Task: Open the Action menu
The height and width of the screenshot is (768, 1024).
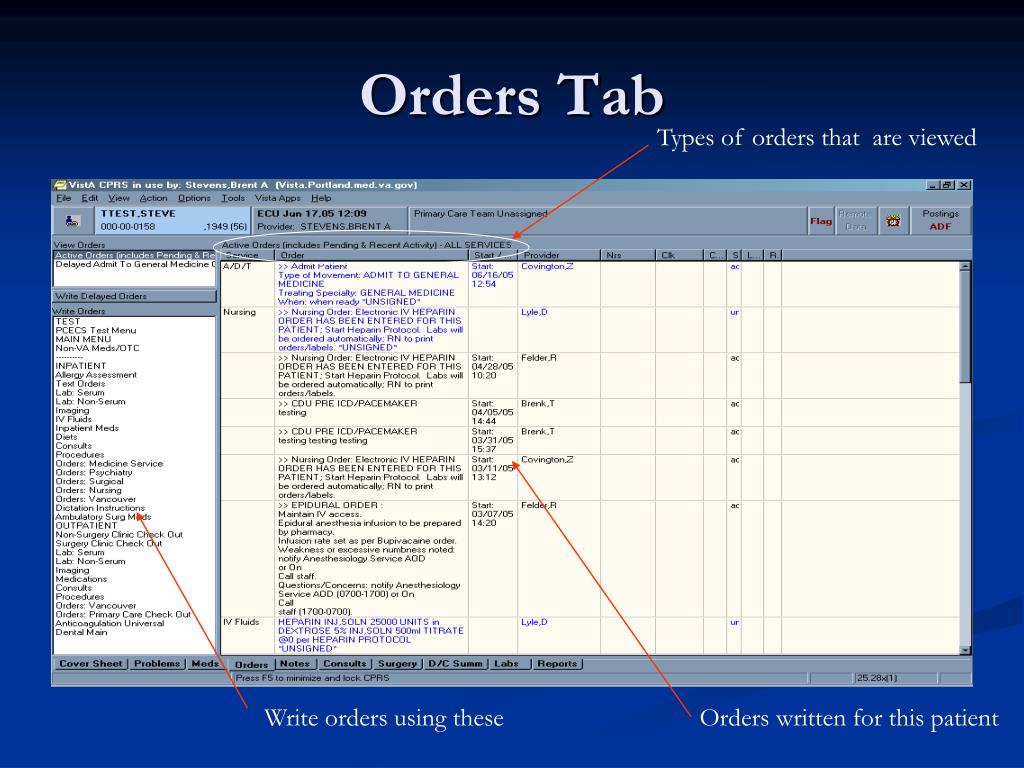Action: [153, 198]
